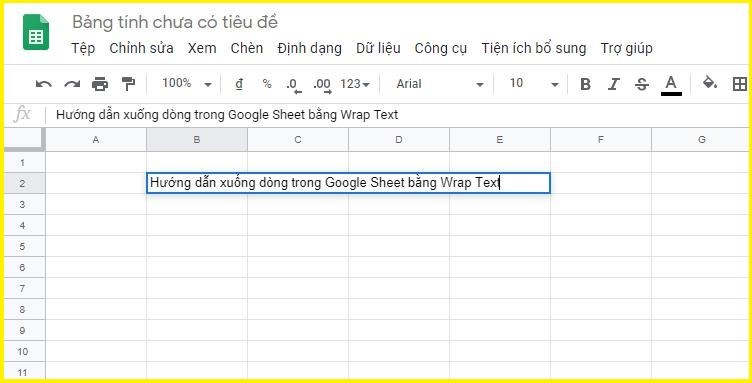Select row 7 header
Viewport: 752px width, 383px height.
coord(24,289)
